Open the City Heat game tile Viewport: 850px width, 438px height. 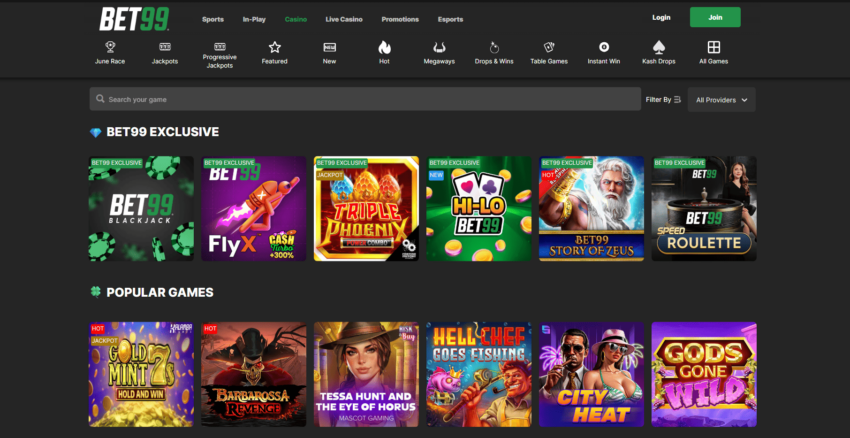click(591, 375)
